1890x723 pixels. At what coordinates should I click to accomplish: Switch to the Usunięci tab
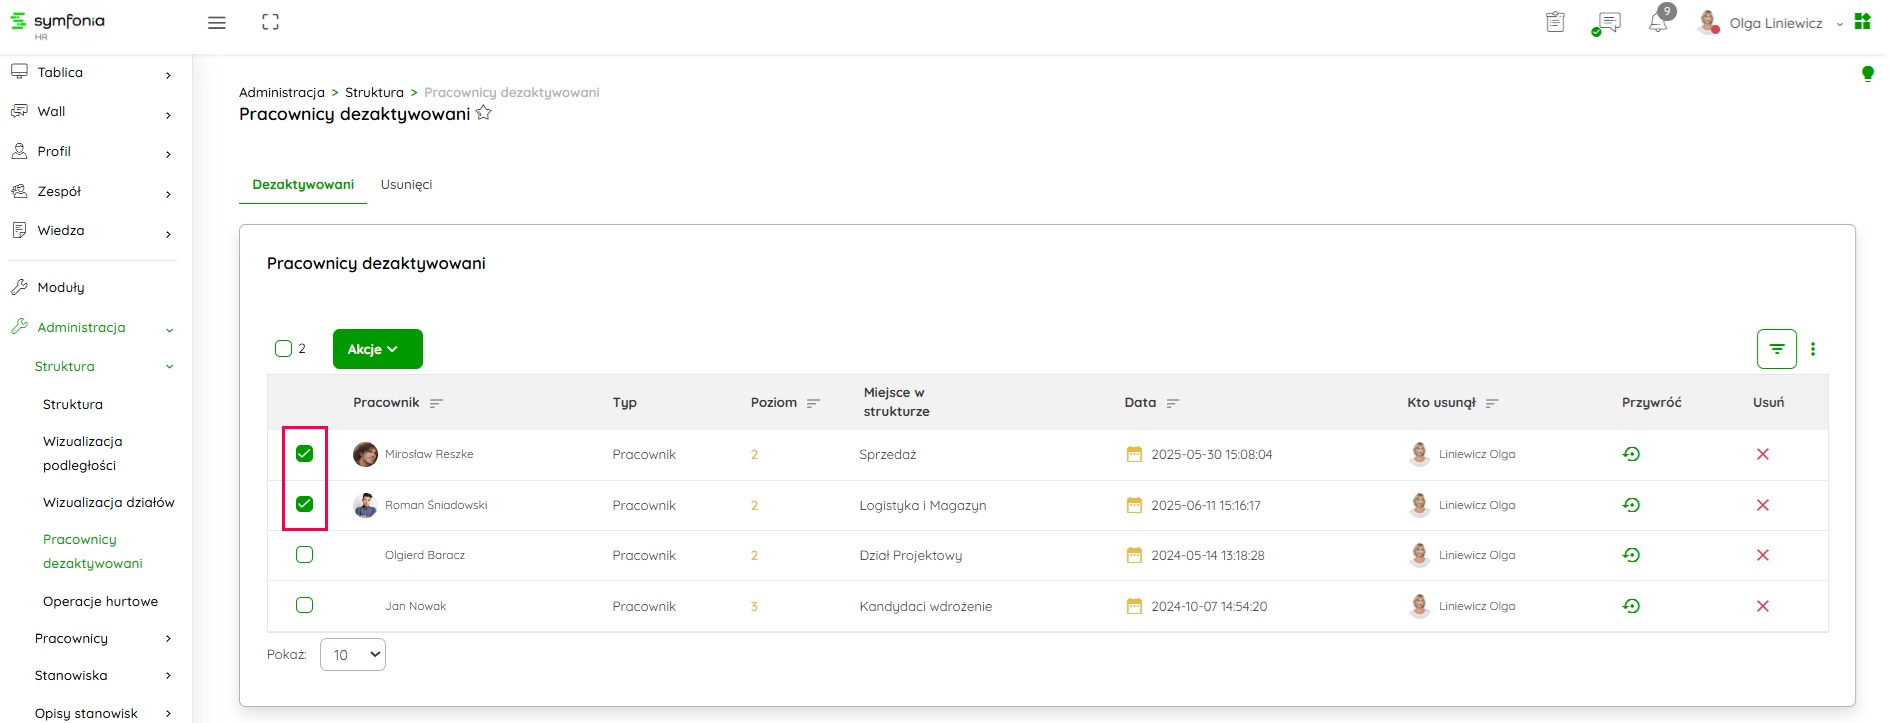[406, 185]
